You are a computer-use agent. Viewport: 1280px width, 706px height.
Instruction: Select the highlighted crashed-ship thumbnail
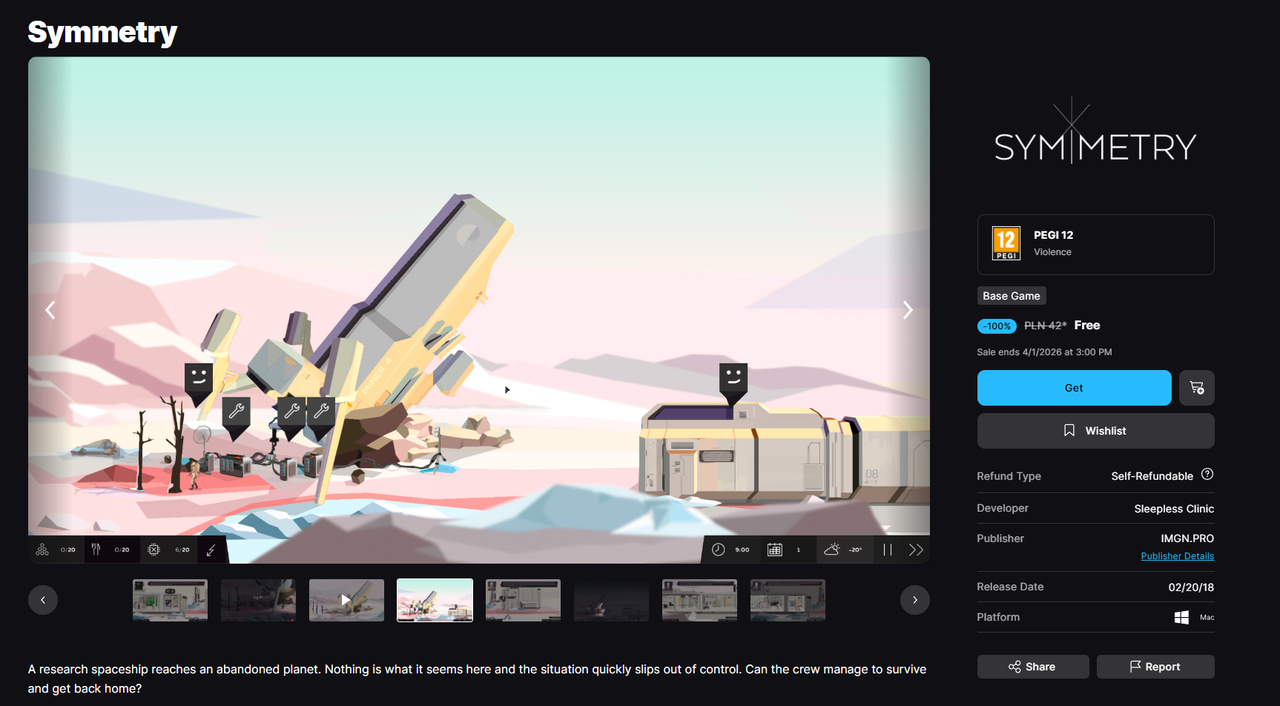click(435, 600)
